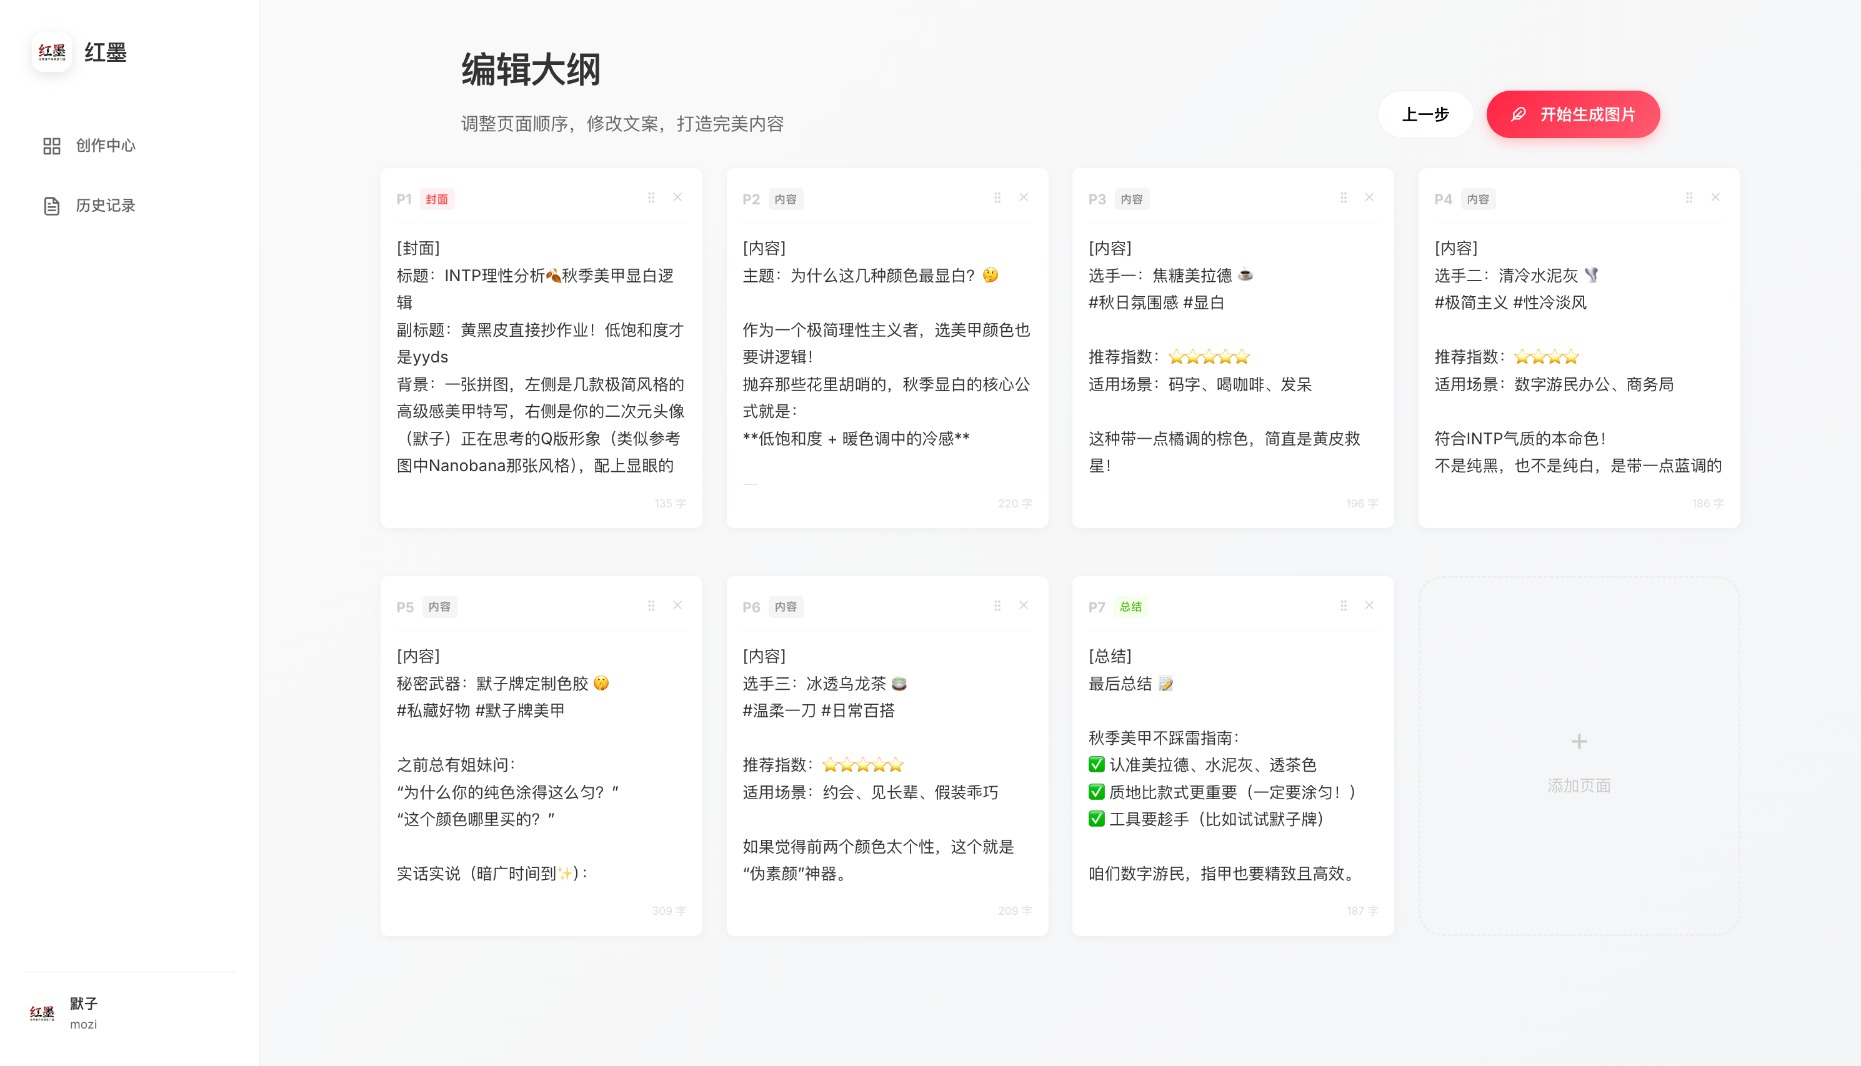Open 历史记录 from the sidebar menu

tap(104, 206)
